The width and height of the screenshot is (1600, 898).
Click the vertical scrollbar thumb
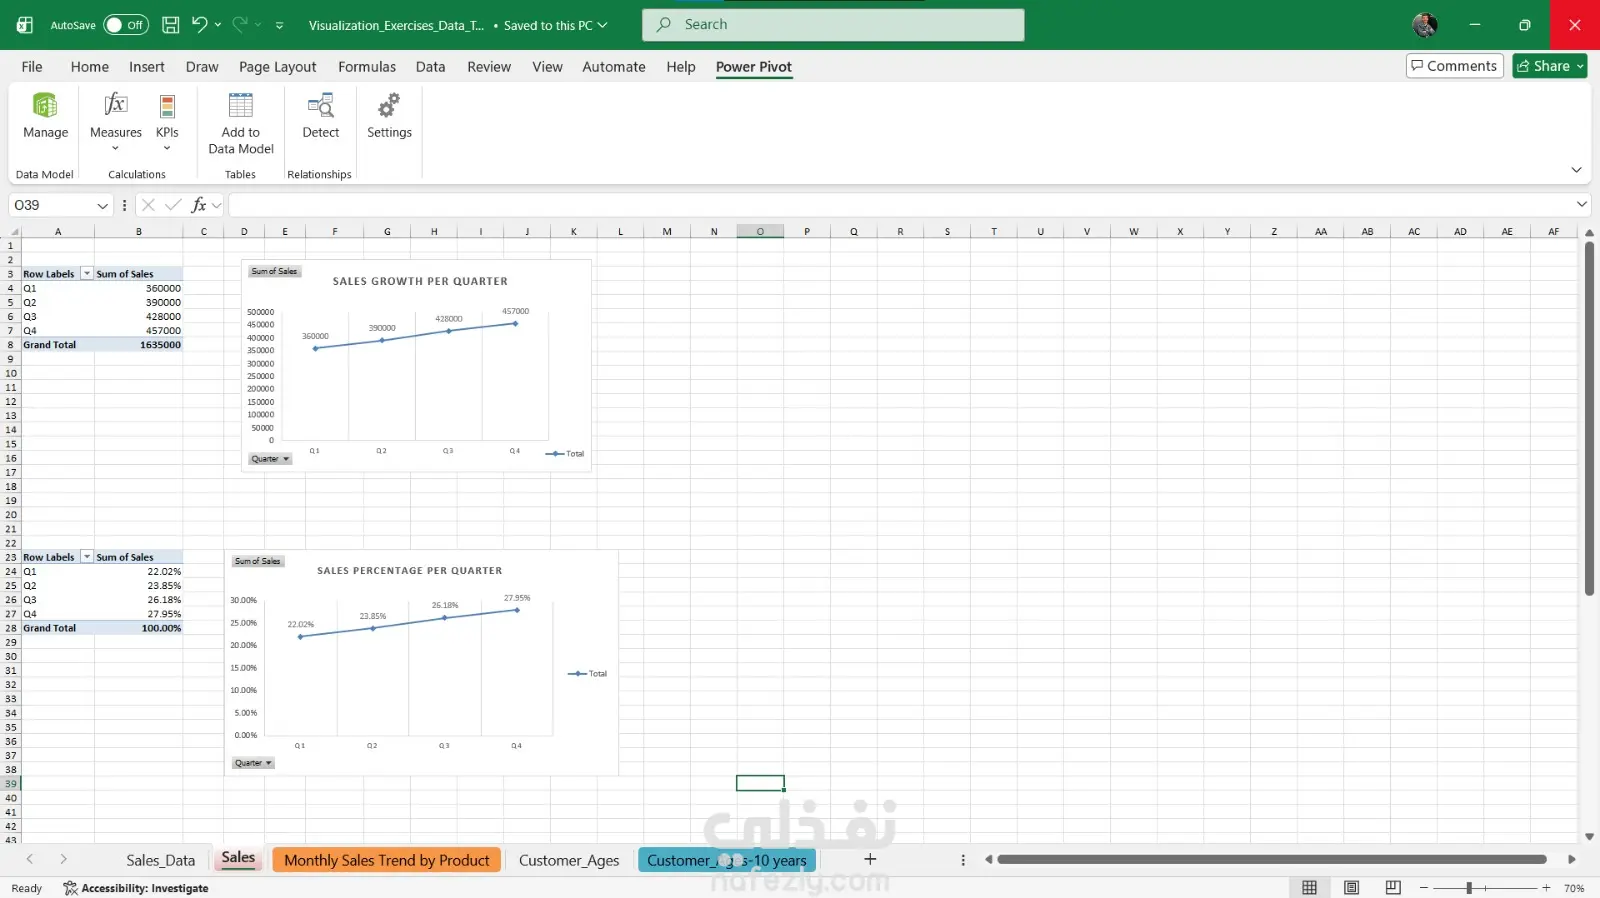pyautogui.click(x=1589, y=419)
